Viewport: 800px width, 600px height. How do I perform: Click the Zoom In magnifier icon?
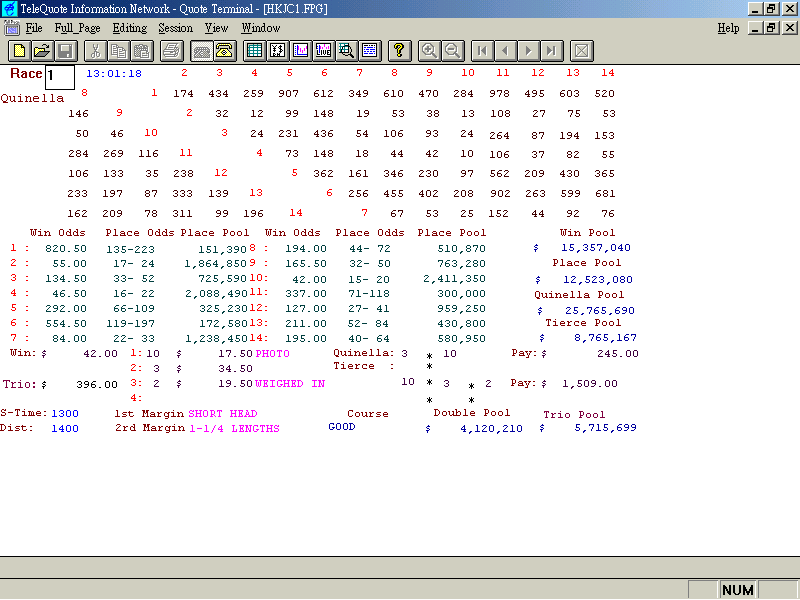(x=429, y=51)
